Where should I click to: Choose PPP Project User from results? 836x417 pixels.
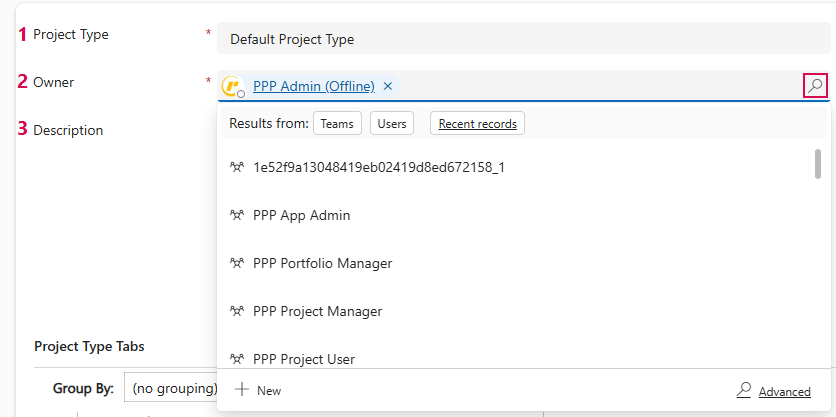click(x=304, y=359)
